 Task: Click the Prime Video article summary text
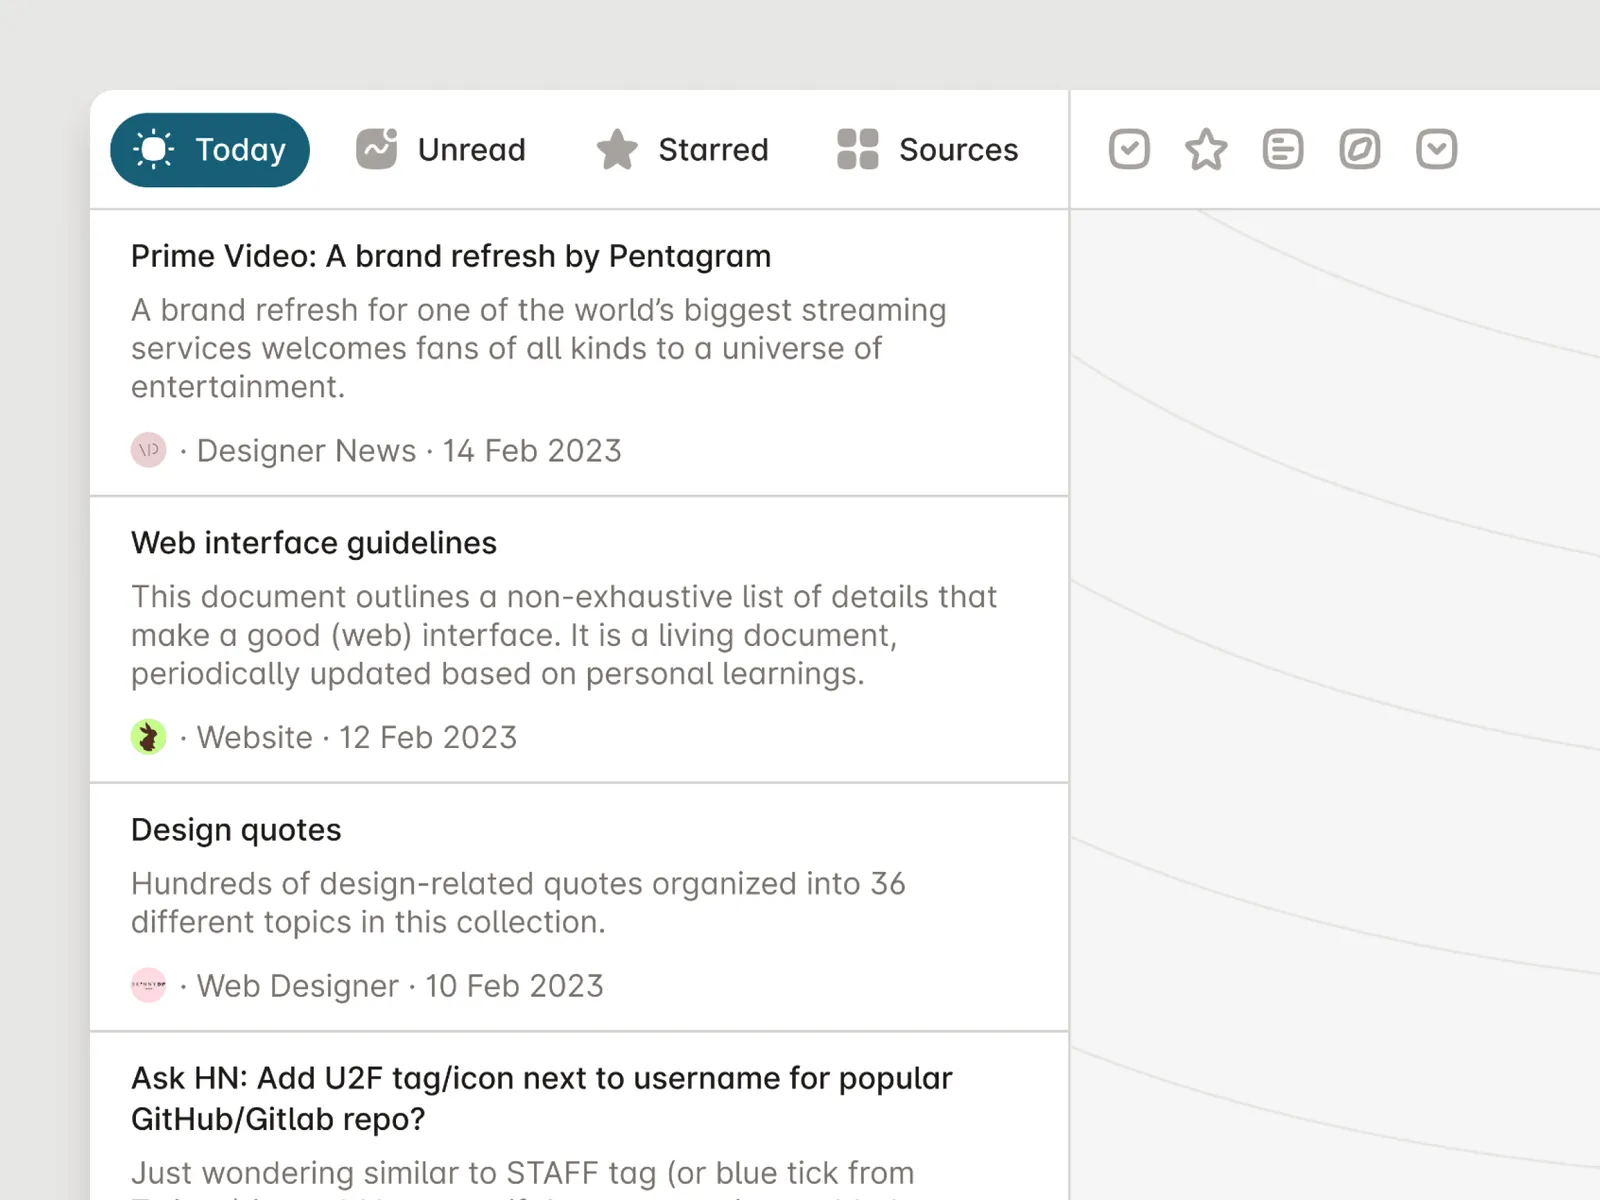(538, 348)
